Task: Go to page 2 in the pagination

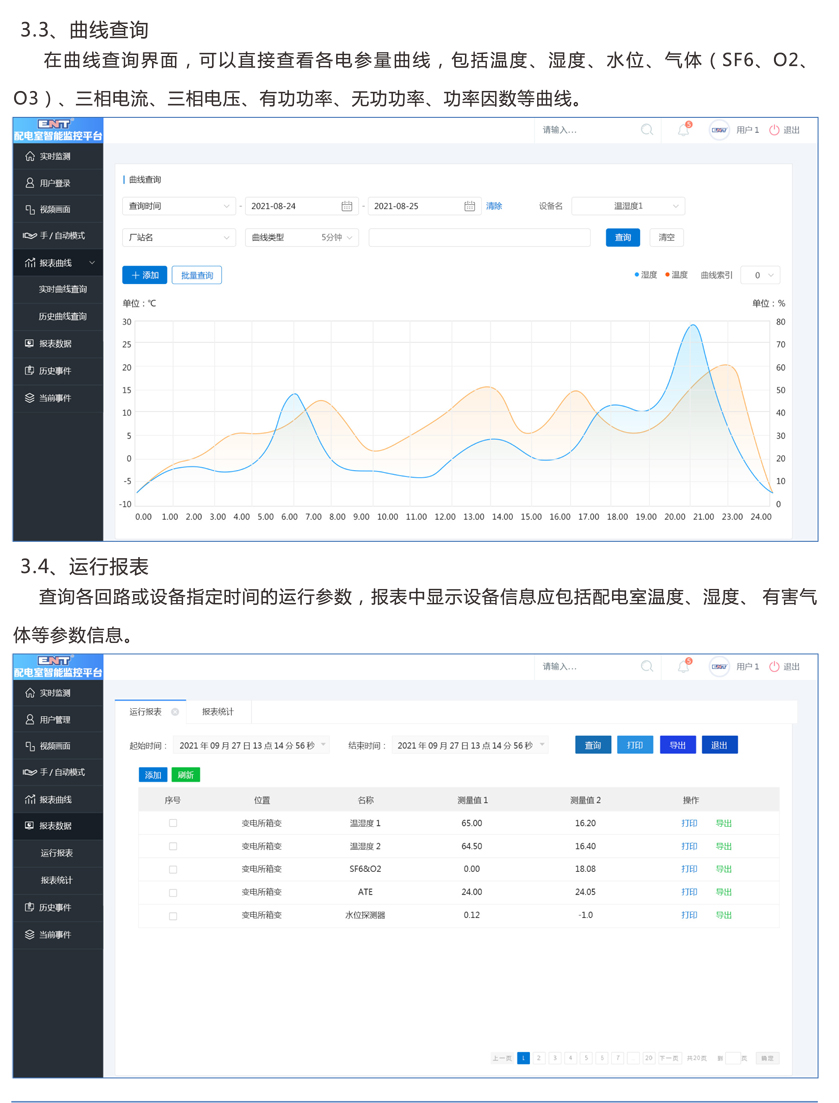Action: (x=539, y=1058)
